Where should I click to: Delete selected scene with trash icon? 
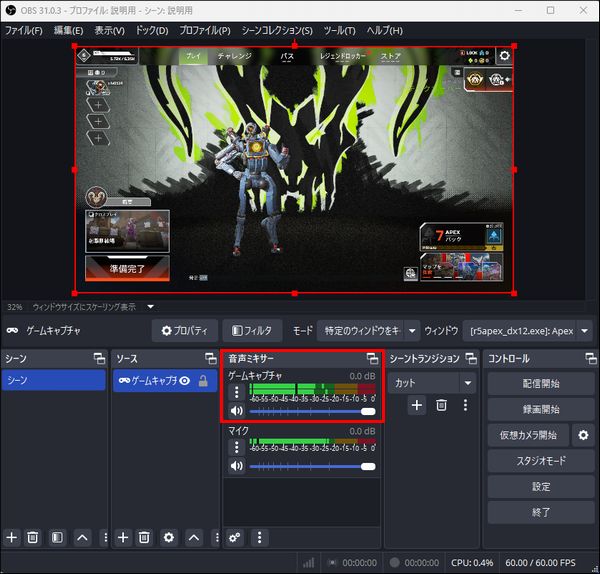[33, 538]
